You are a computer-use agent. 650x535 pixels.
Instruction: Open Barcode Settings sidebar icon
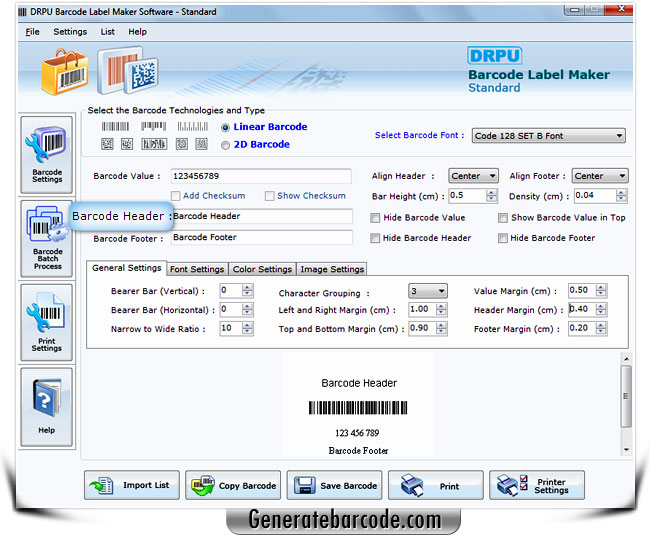pos(46,155)
